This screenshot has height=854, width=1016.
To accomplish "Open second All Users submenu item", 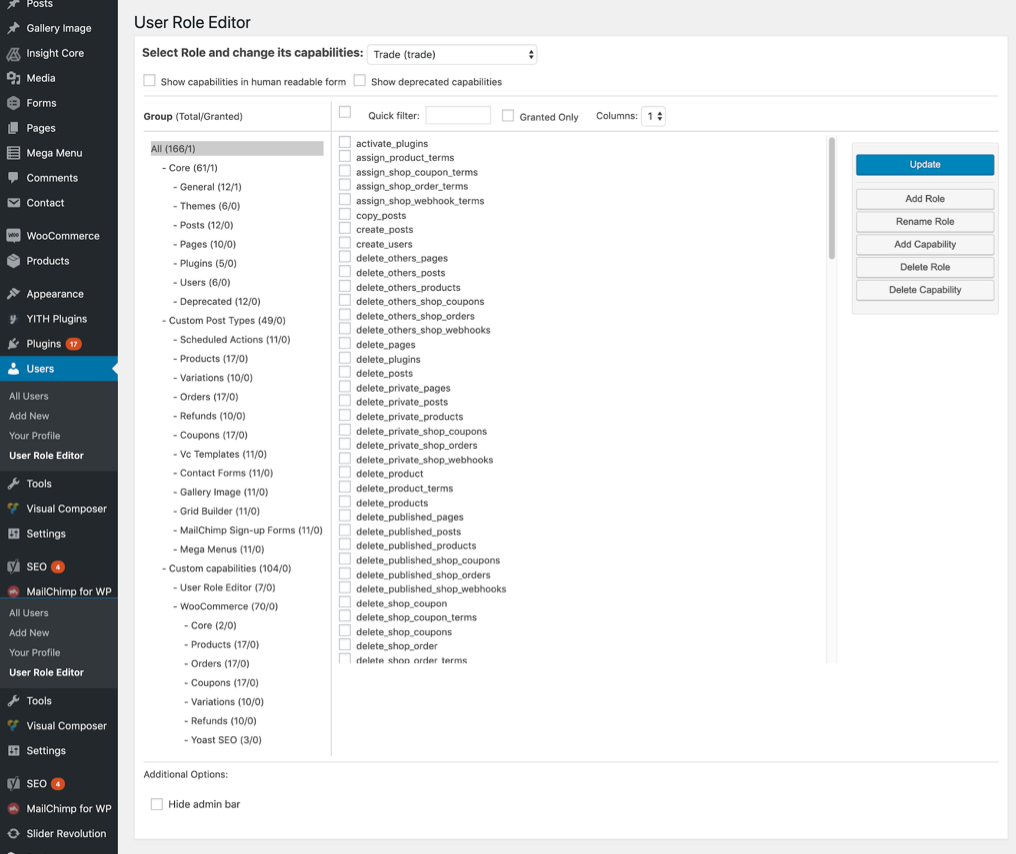I will (x=29, y=613).
